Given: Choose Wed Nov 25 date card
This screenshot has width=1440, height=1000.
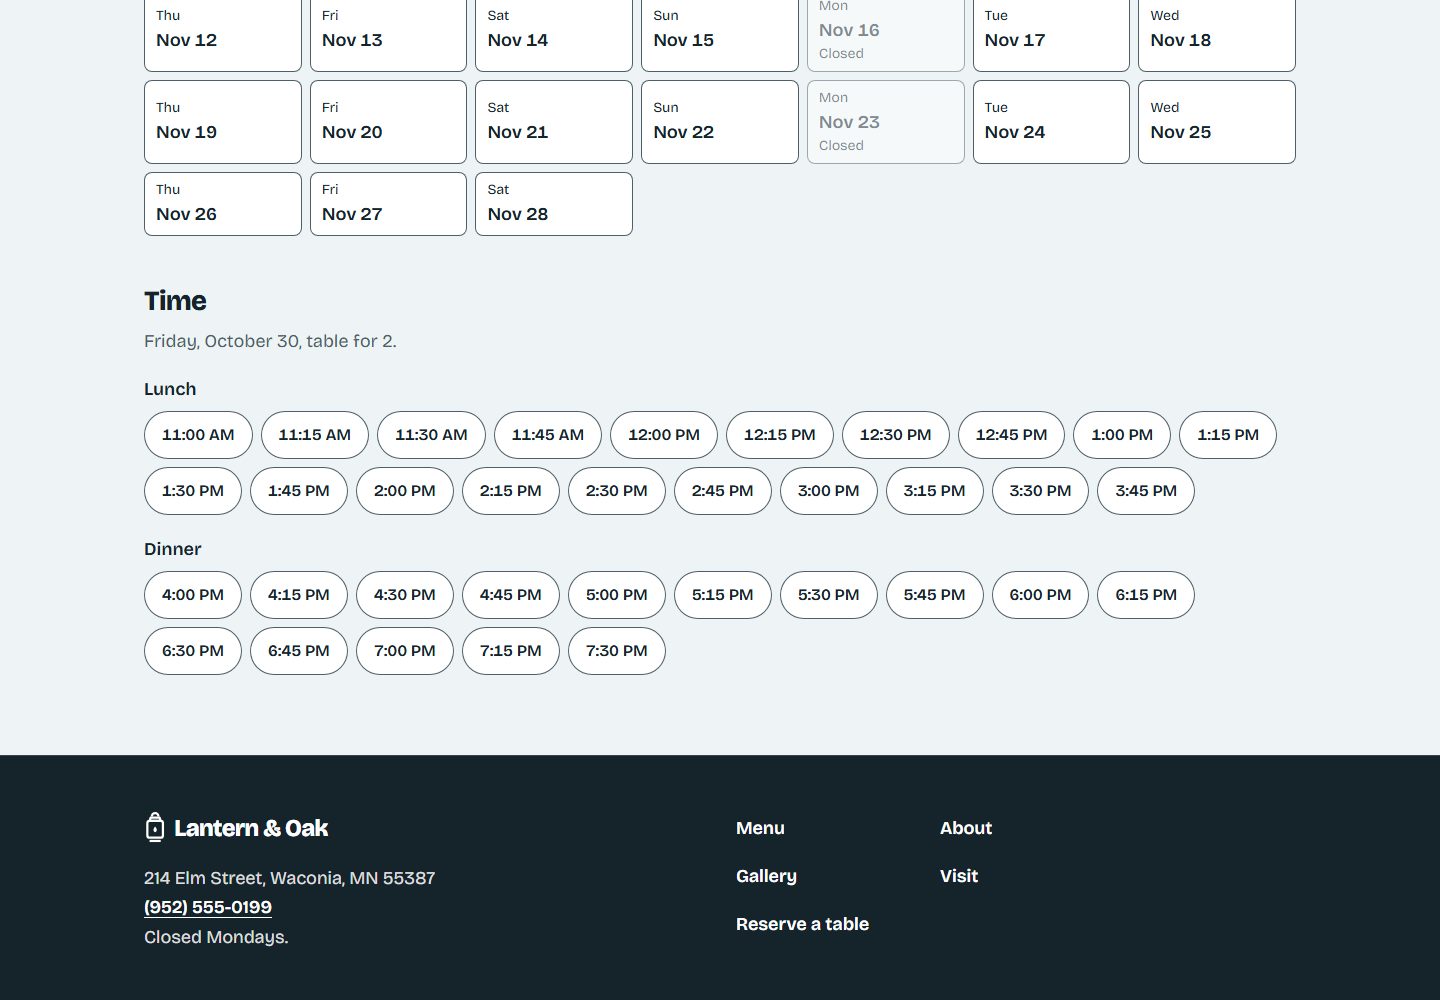Looking at the screenshot, I should pyautogui.click(x=1217, y=122).
